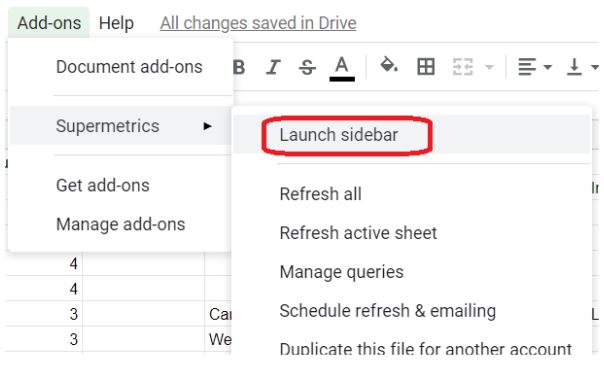The image size is (604, 366).
Task: Expand the horizontal align dropdown arrow
Action: coord(547,67)
